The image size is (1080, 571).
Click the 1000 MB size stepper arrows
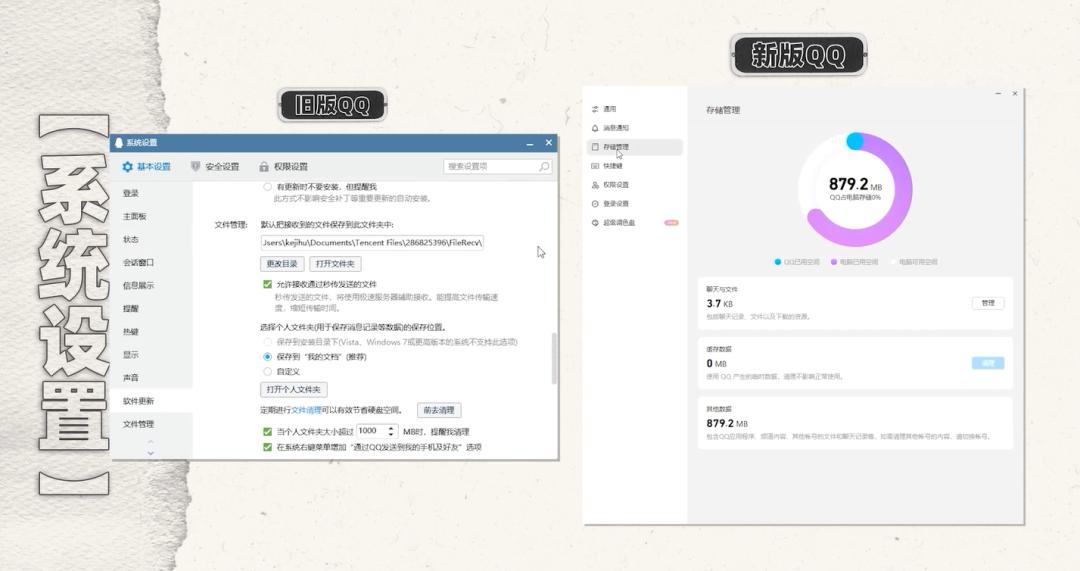(391, 431)
